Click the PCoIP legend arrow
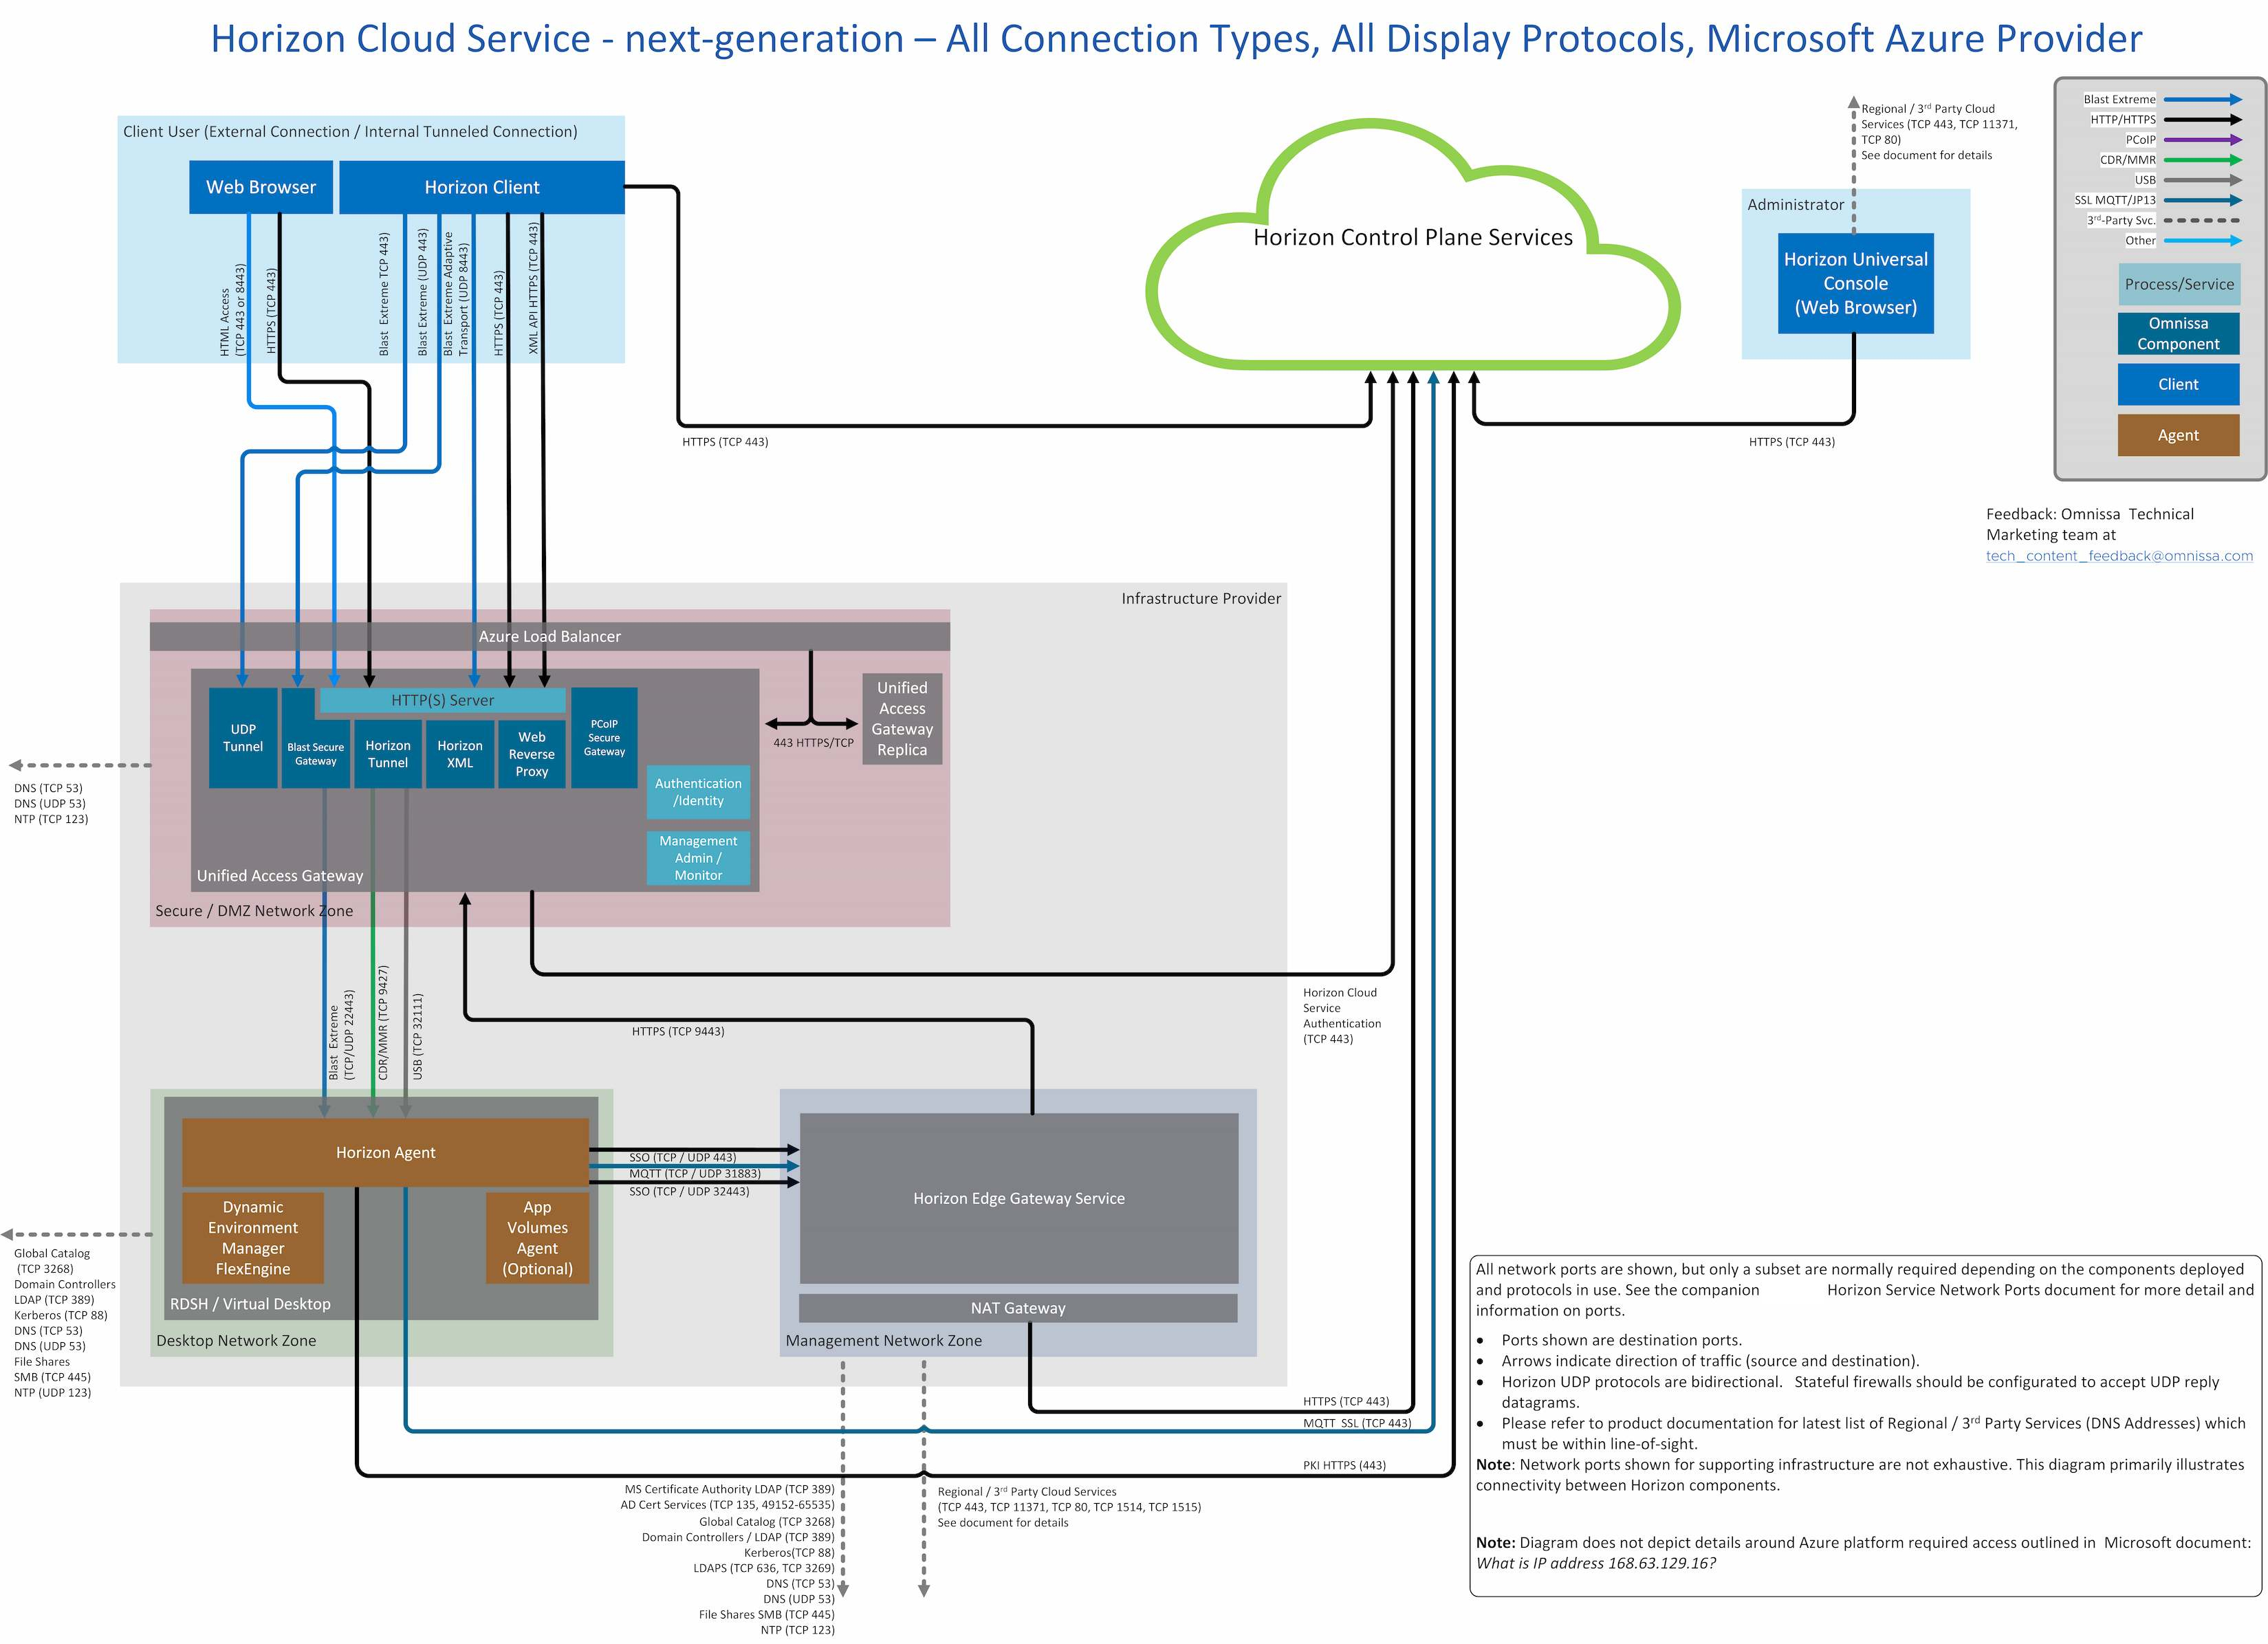This screenshot has width=2268, height=1644. point(2203,140)
